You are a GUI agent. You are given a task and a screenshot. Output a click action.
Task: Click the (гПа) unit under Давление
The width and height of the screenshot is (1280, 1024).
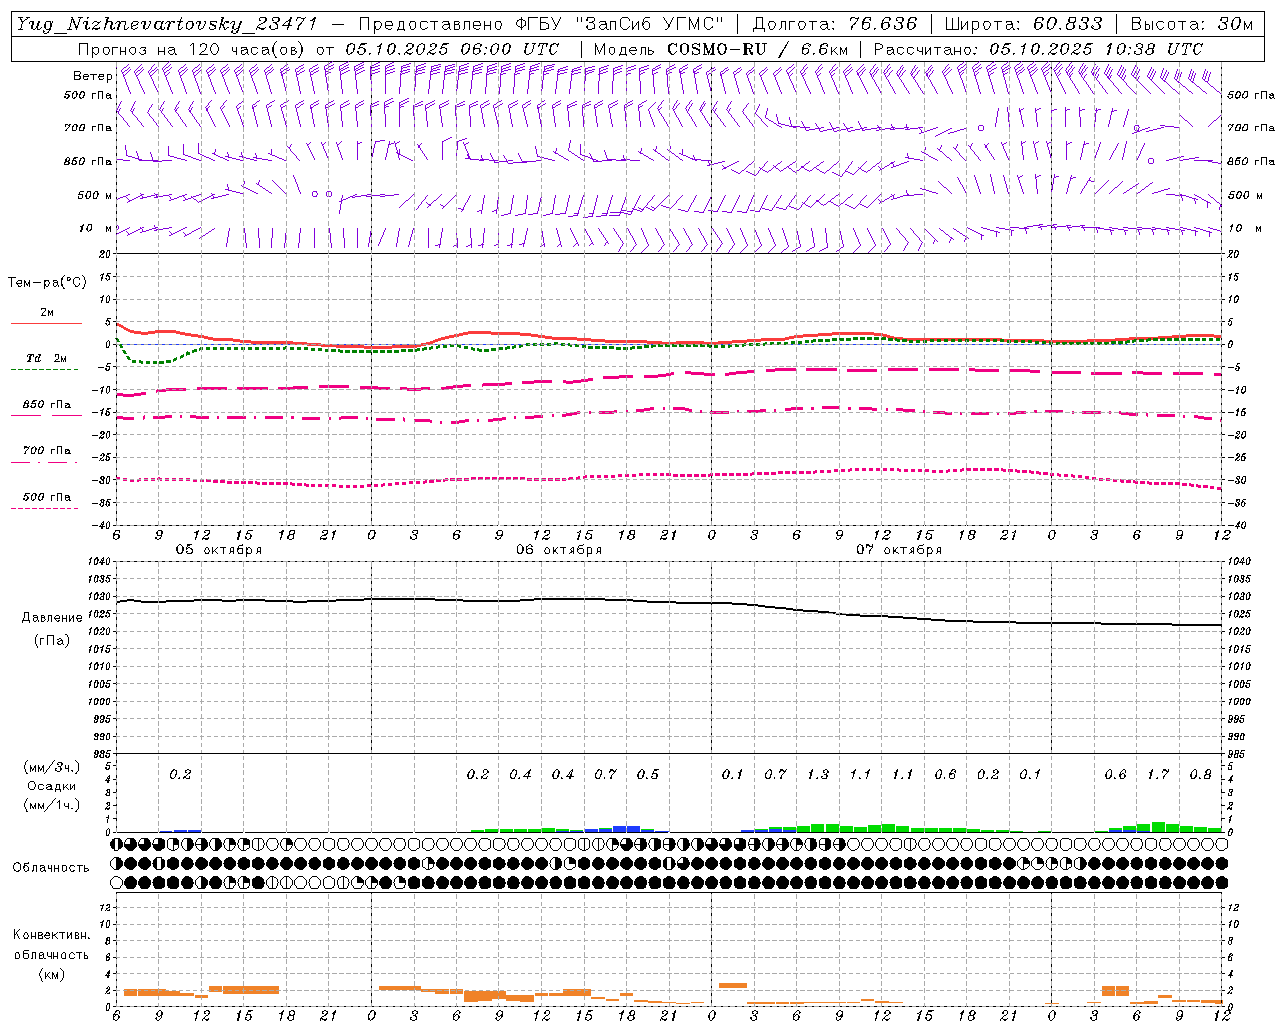(52, 640)
